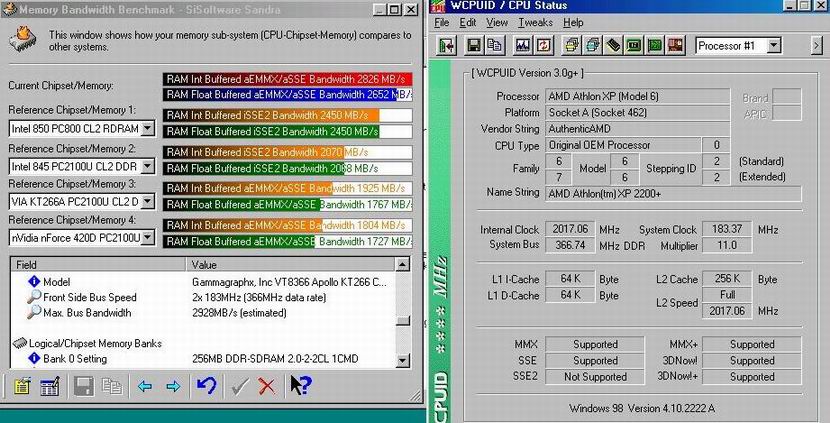Click orange RAM Int iSSE2 2450 MB/s bar

click(x=287, y=115)
